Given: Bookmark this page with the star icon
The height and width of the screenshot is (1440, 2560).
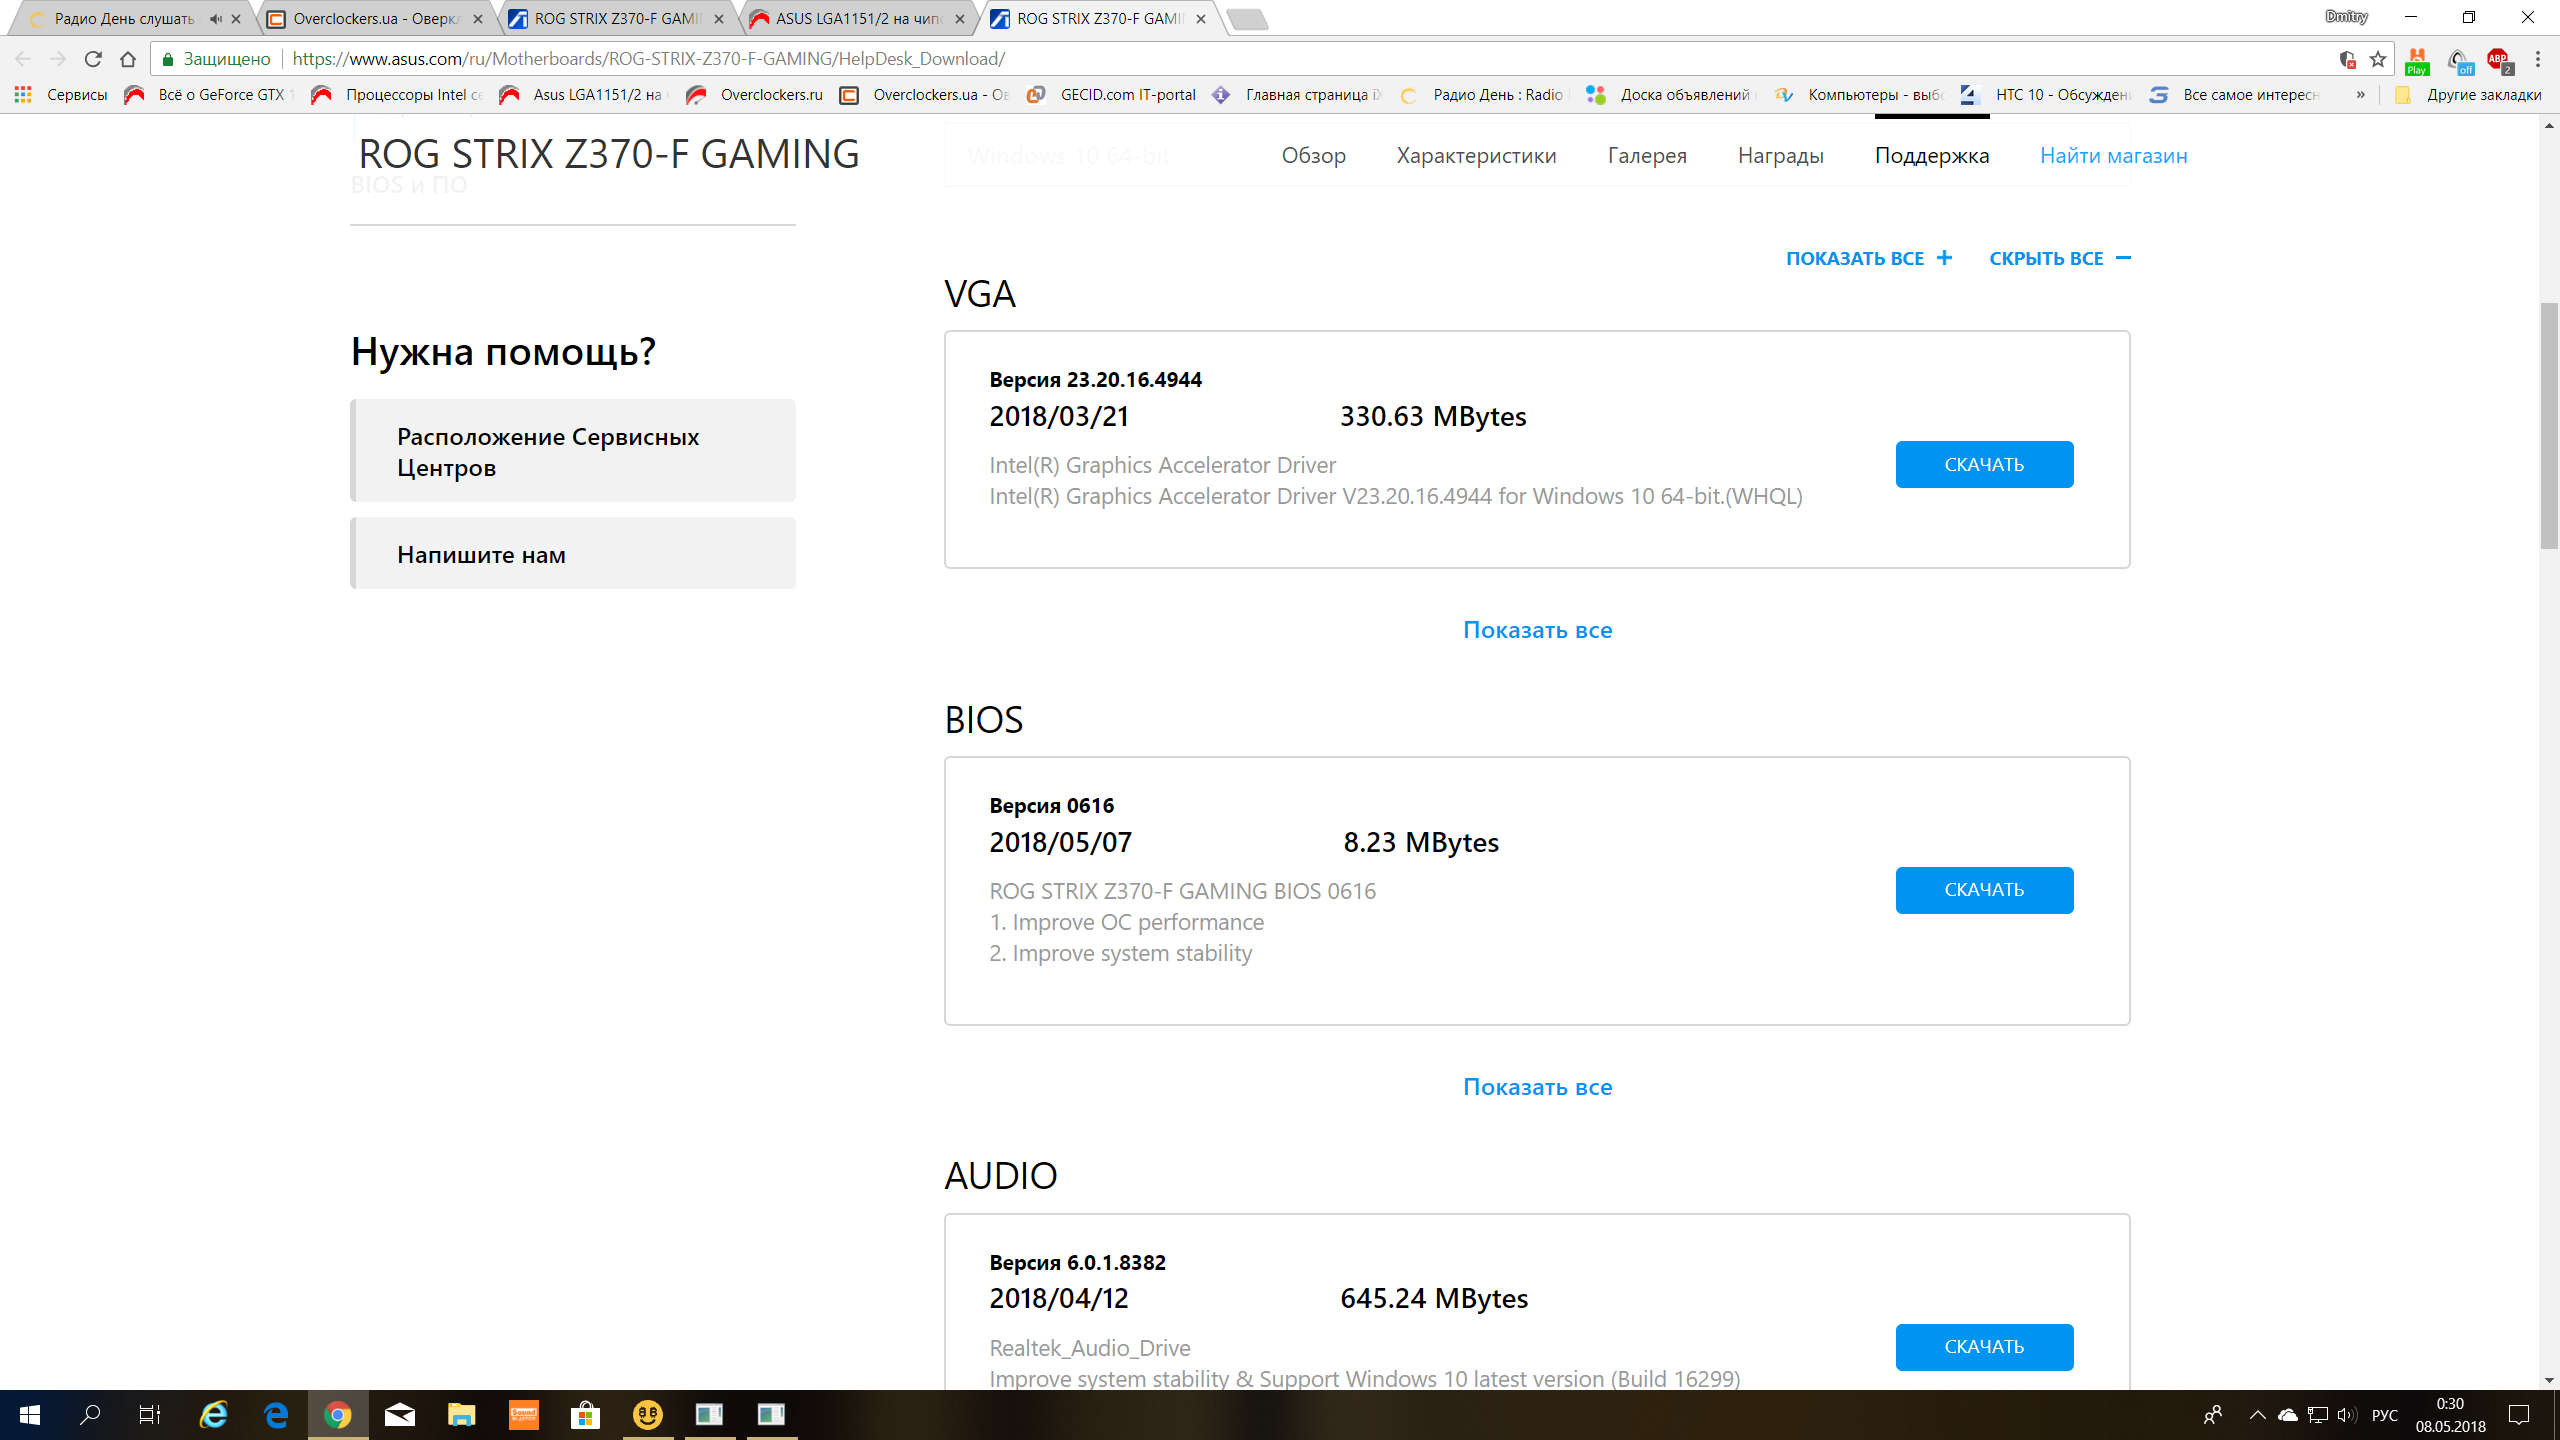Looking at the screenshot, I should pos(2378,59).
